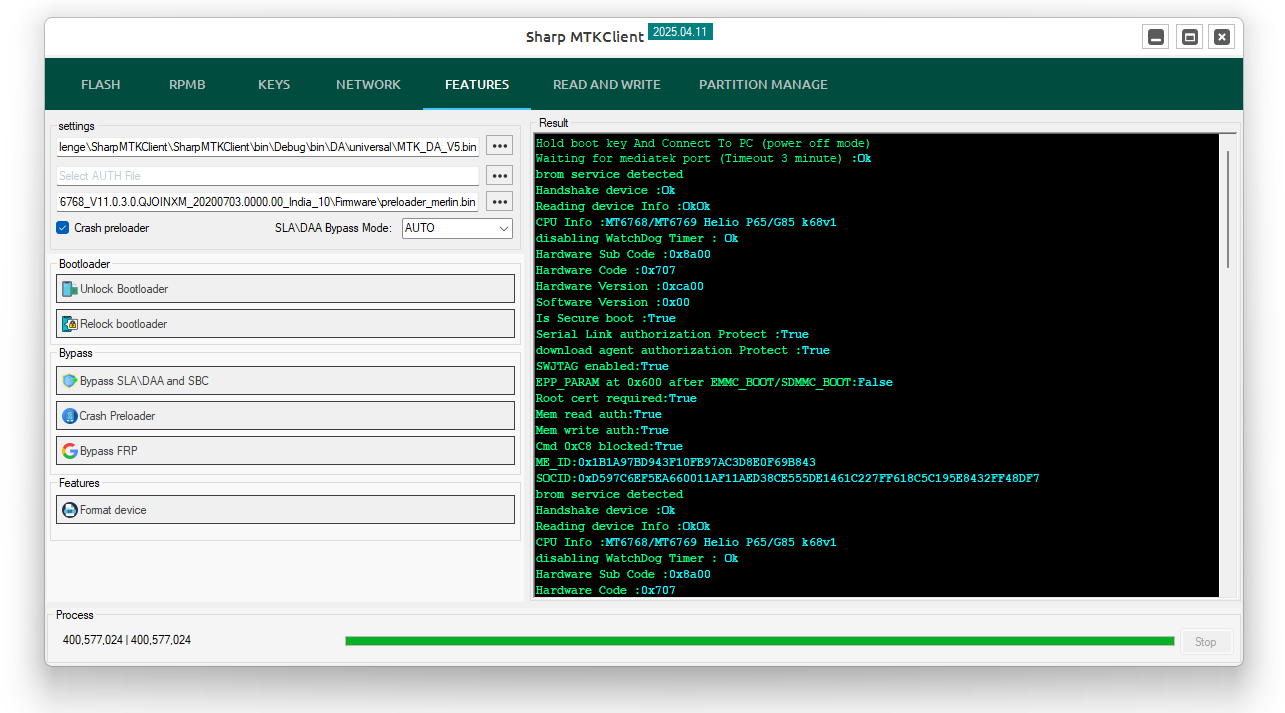The width and height of the screenshot is (1285, 713).
Task: Click the Result log scrollbar thumb
Action: tap(1229, 208)
